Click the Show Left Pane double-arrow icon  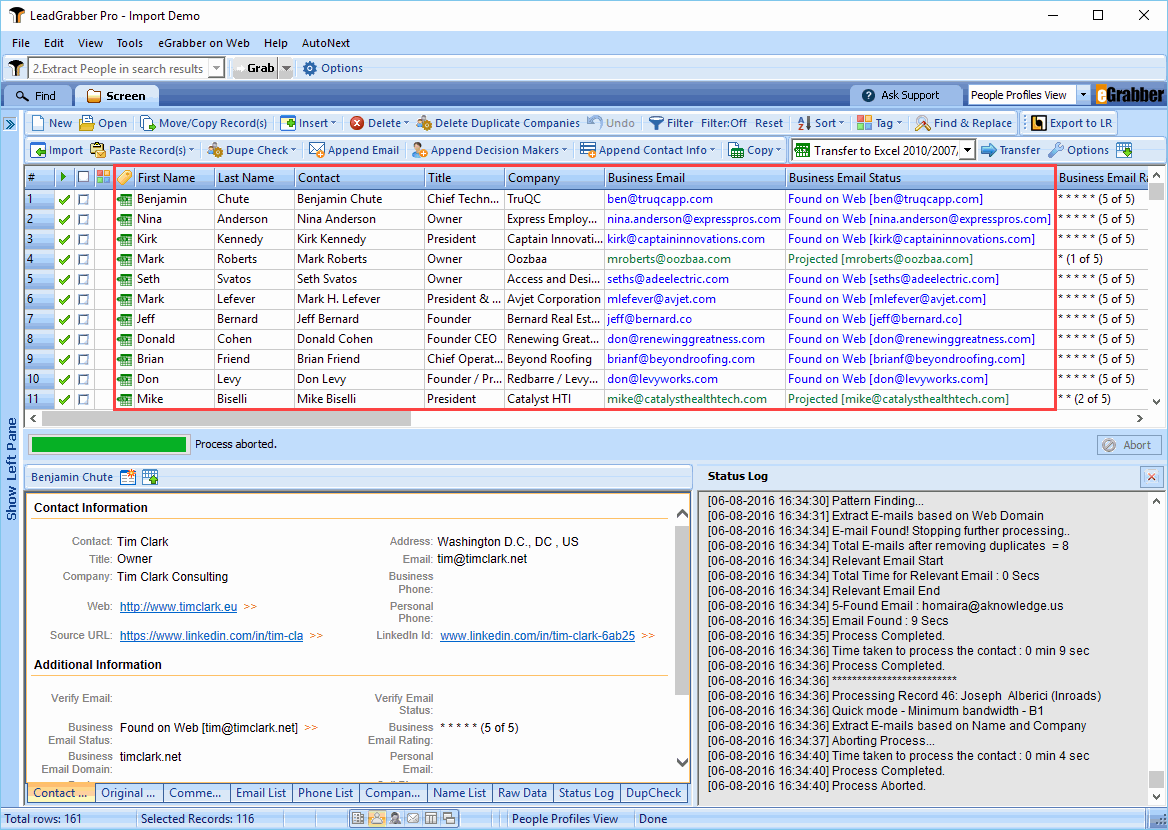(x=10, y=124)
